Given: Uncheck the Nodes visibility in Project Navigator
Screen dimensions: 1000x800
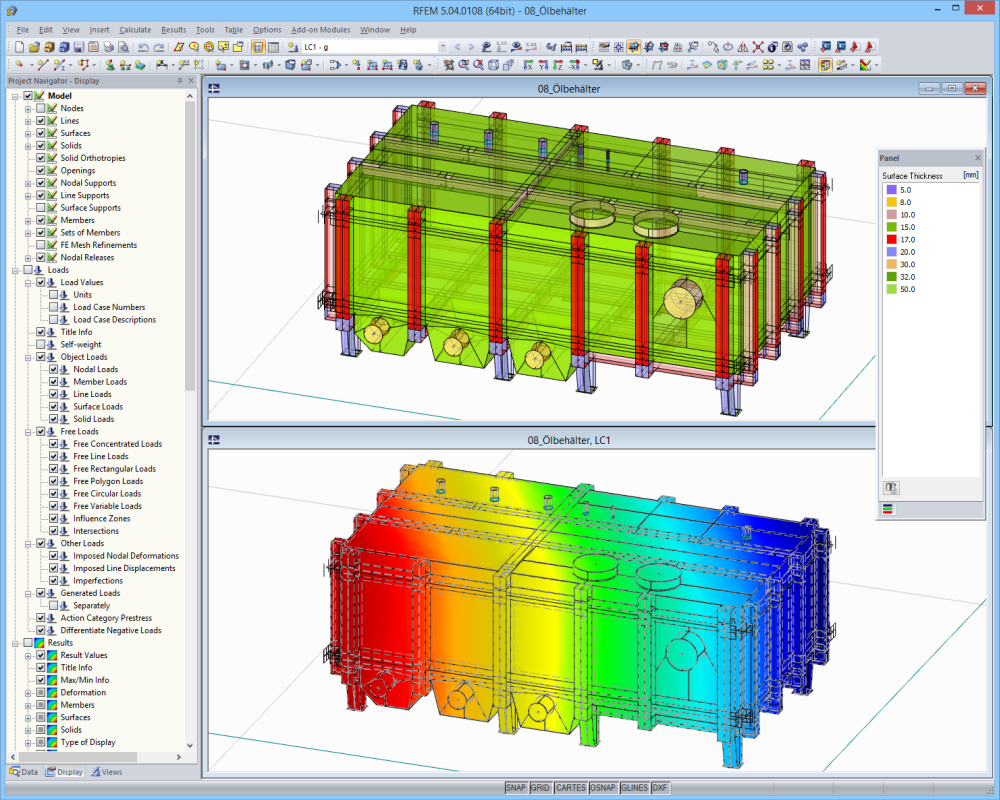Looking at the screenshot, I should pyautogui.click(x=40, y=108).
